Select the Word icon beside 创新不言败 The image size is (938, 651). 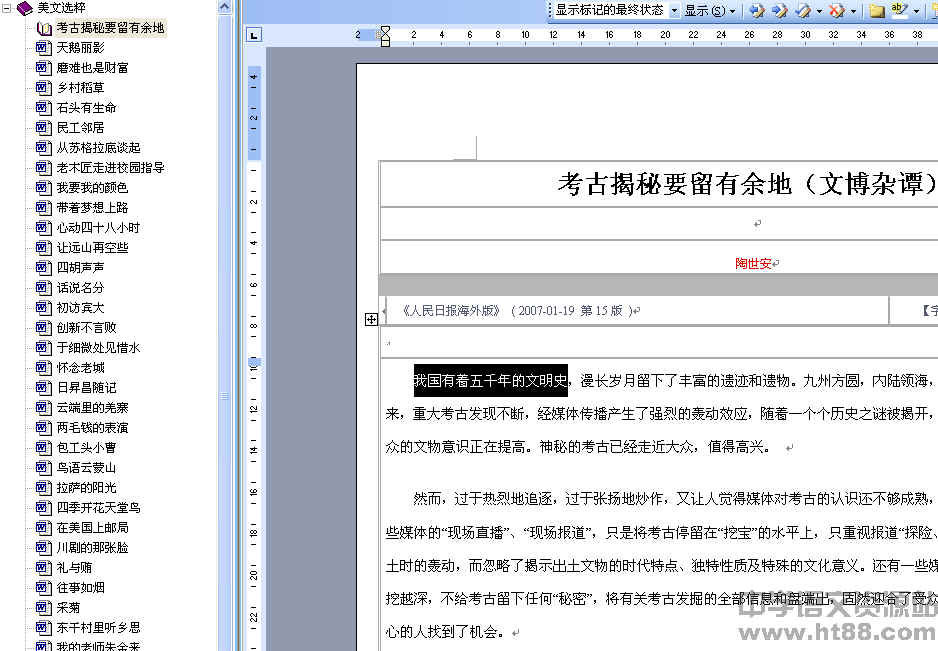44,328
